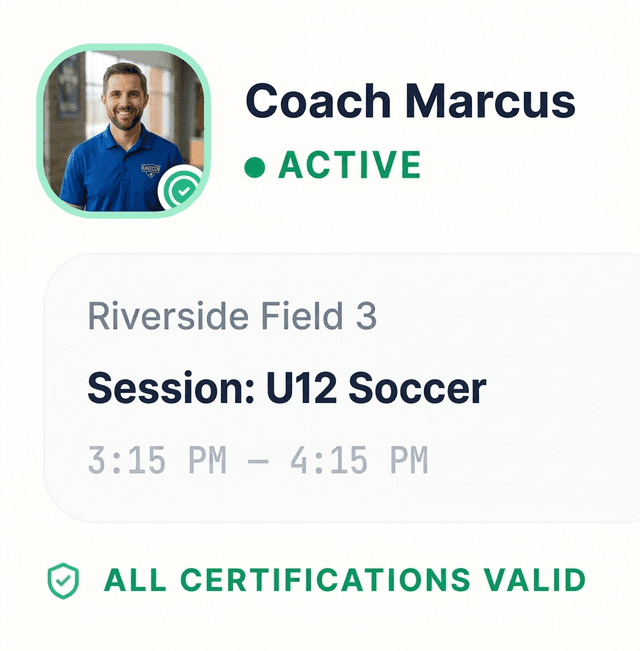Viewport: 640px width, 651px height.
Task: Click the ACTIVE status label
Action: point(350,166)
